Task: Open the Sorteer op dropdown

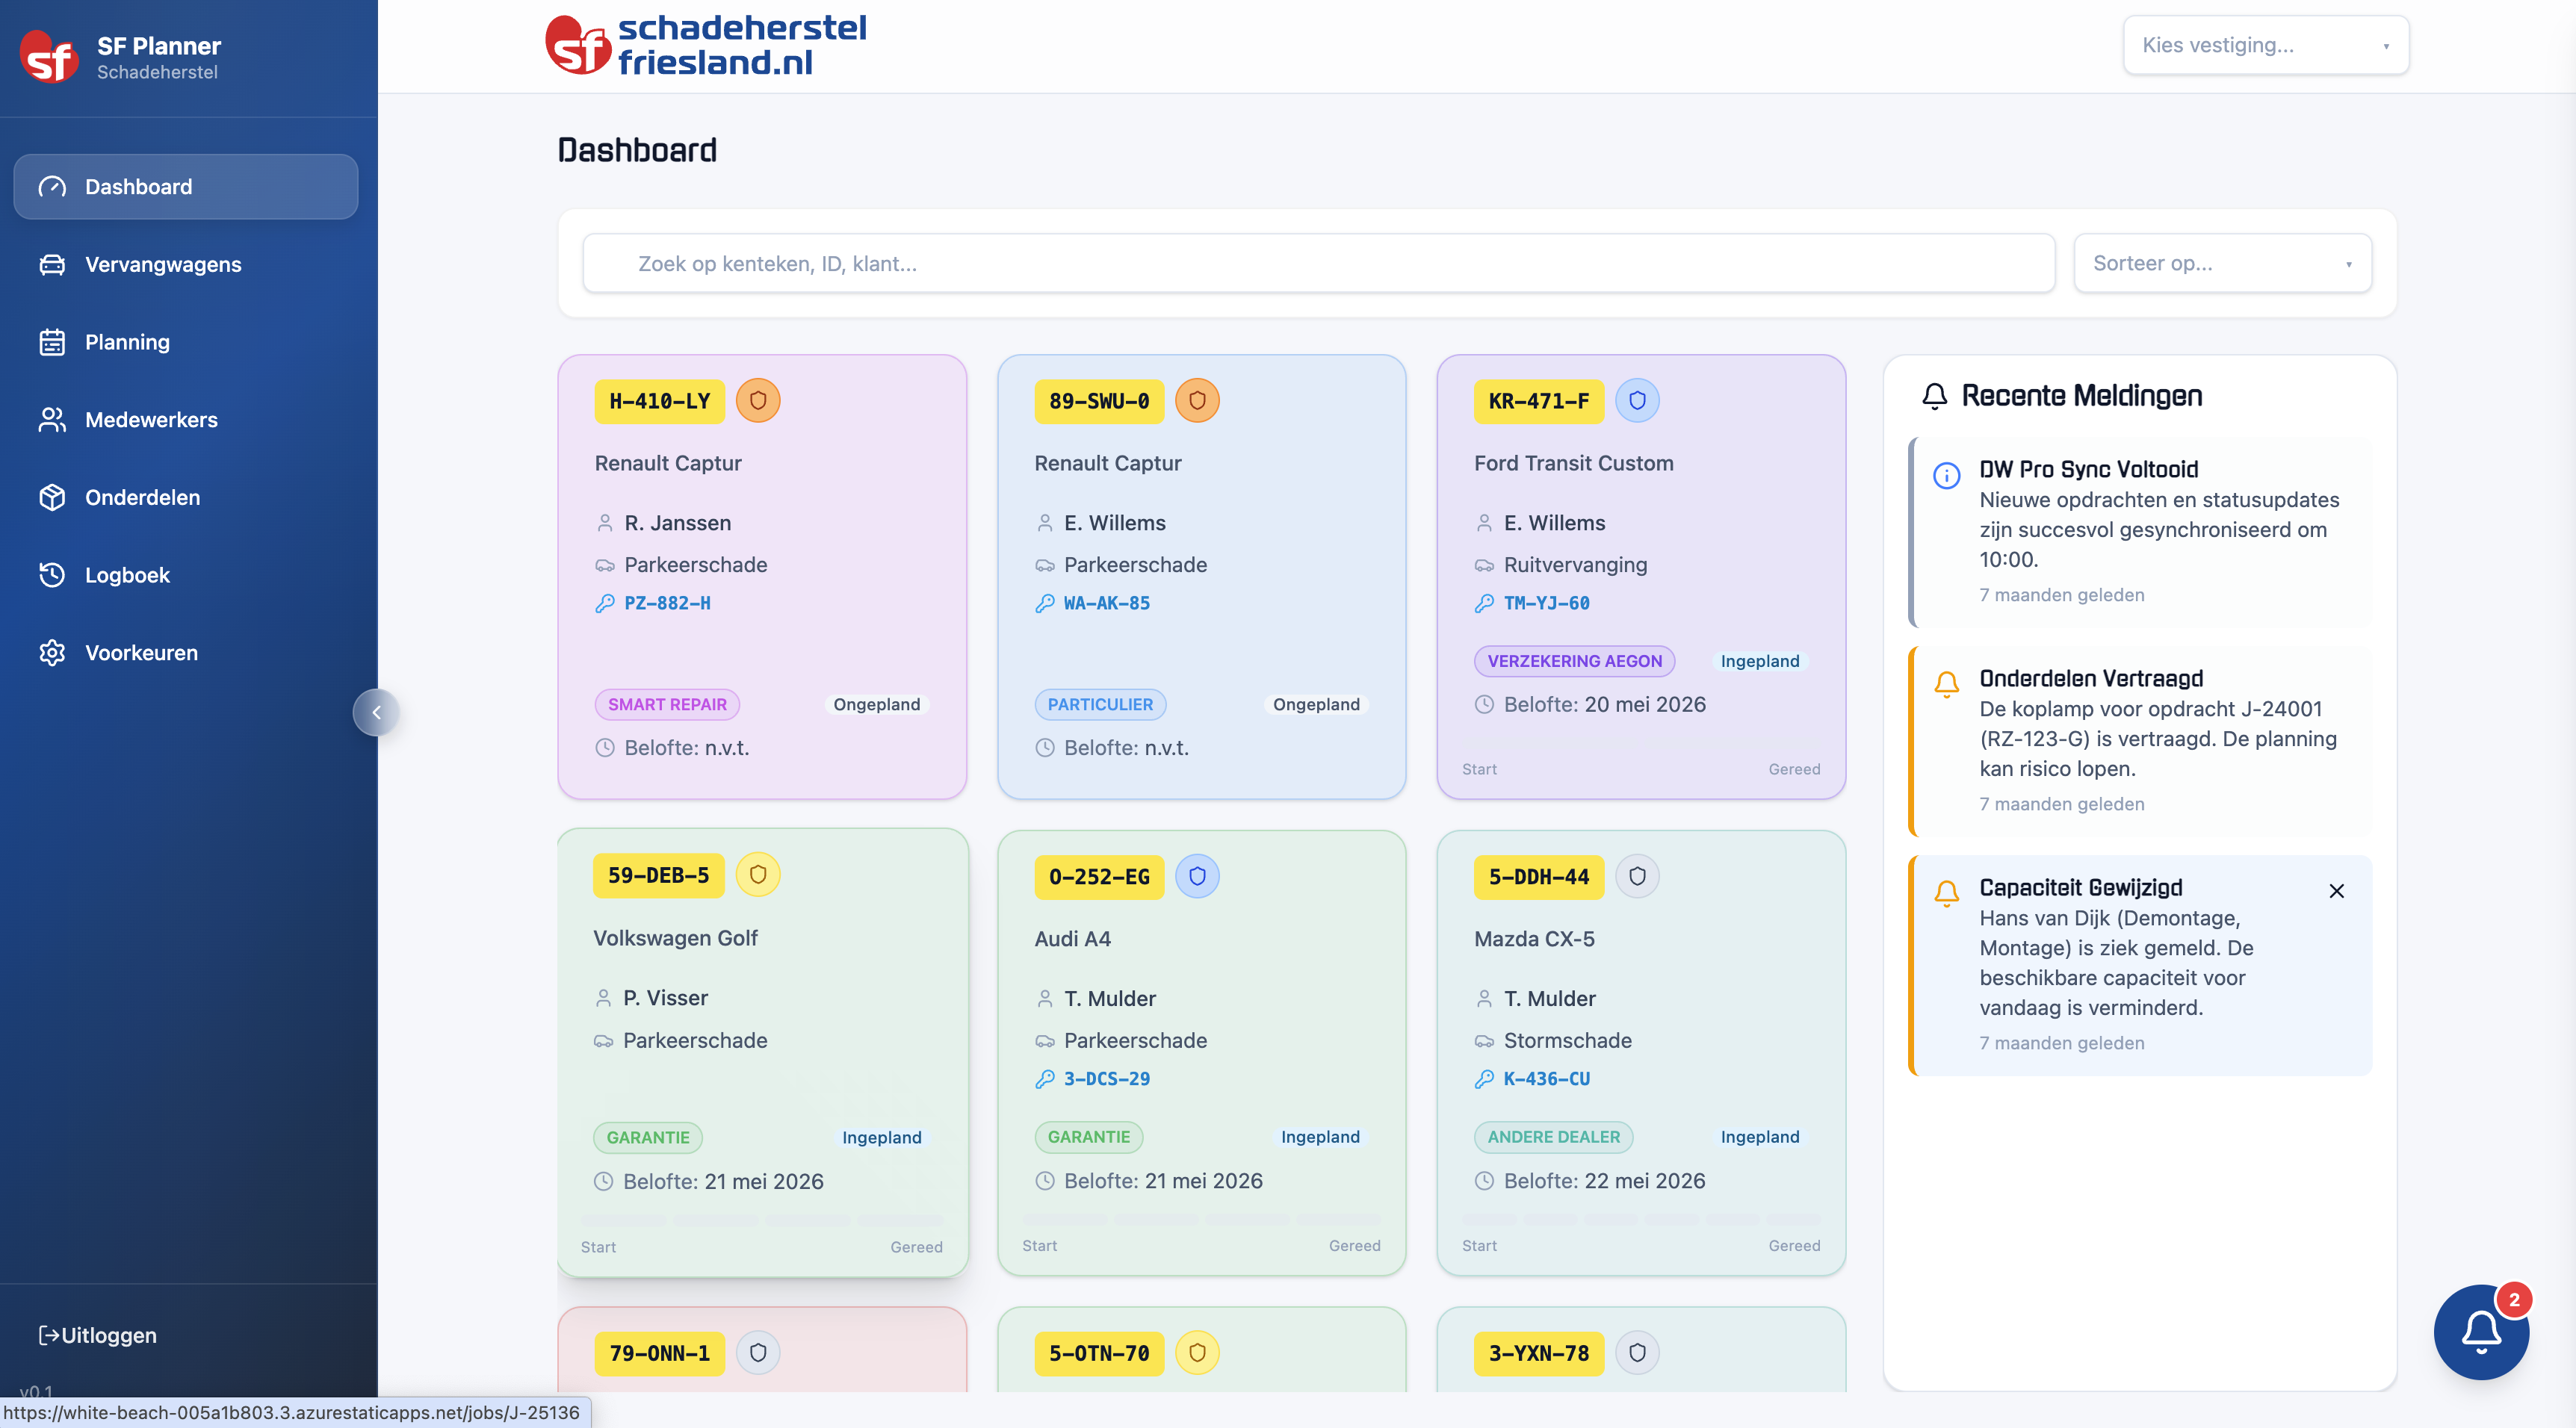Action: point(2223,263)
